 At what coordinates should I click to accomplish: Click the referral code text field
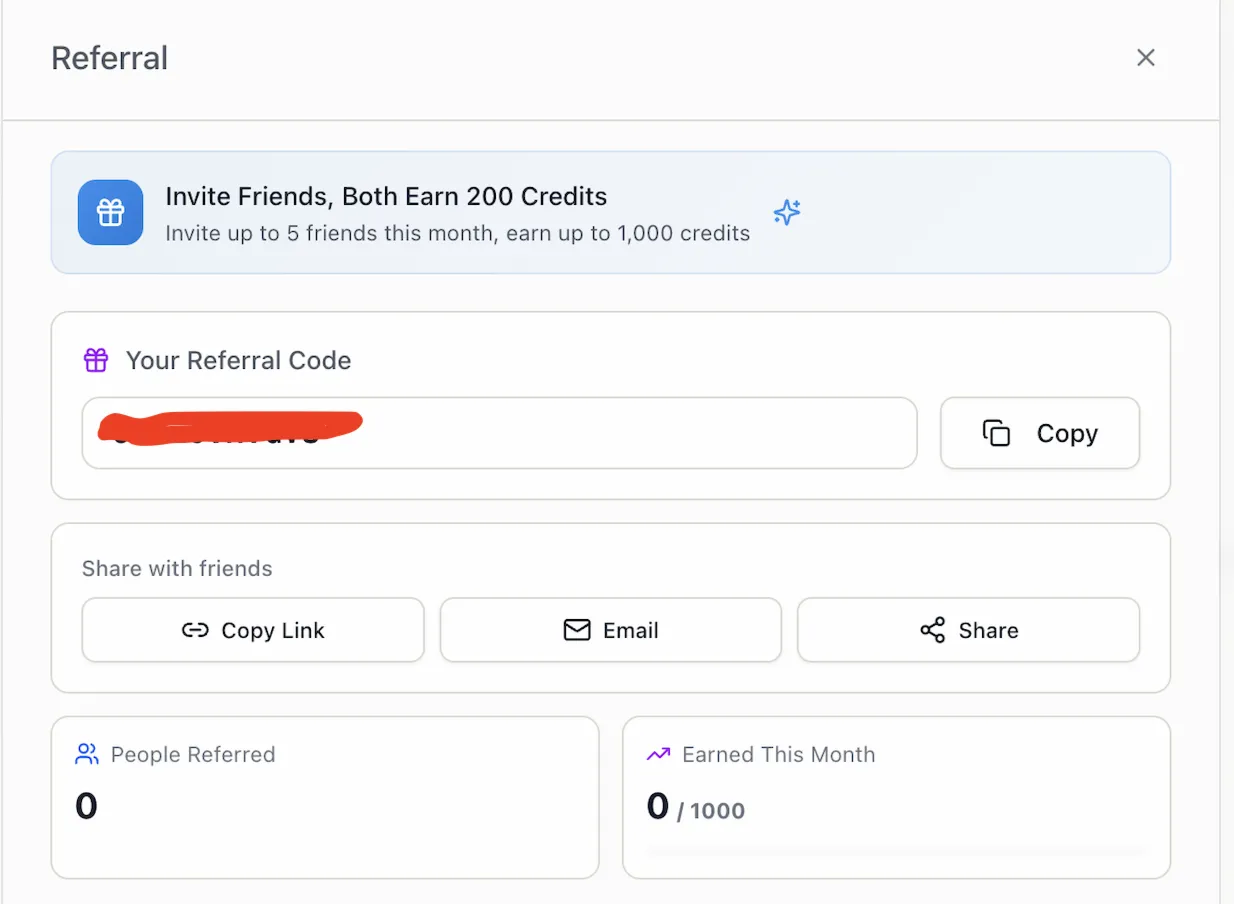tap(499, 433)
